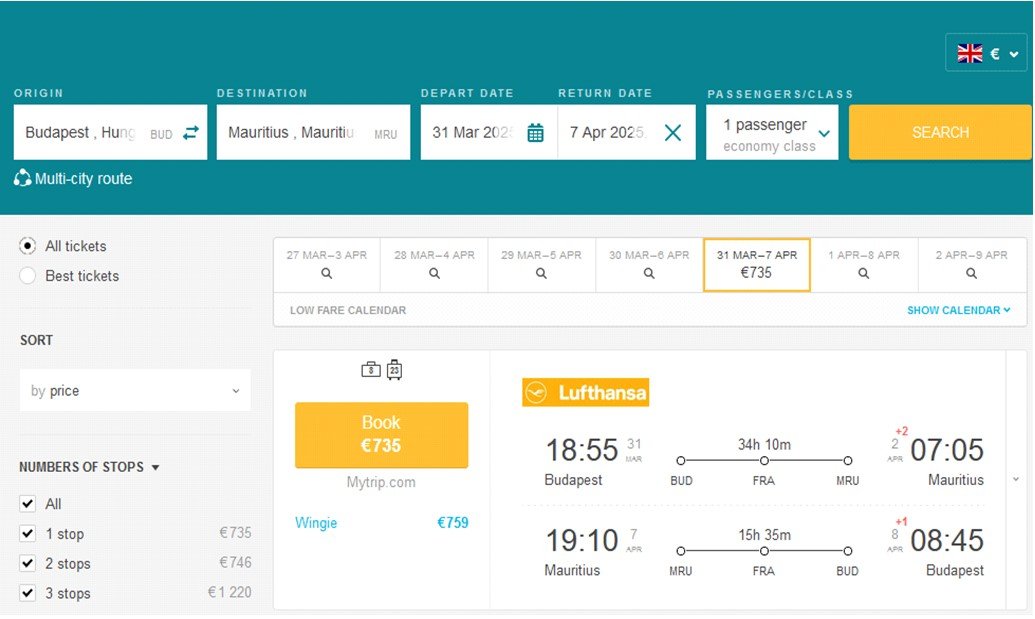
Task: Open passengers and class dropdown
Action: (x=772, y=133)
